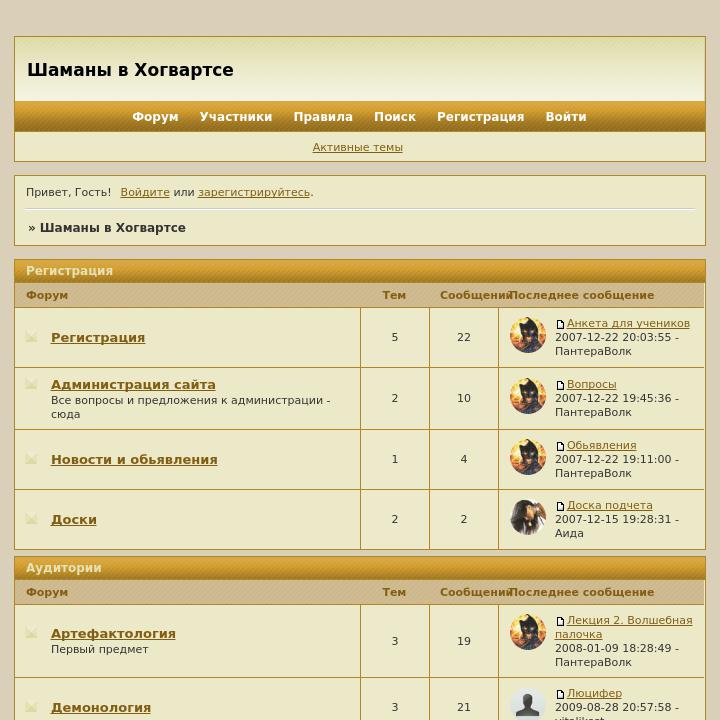The width and height of the screenshot is (720, 720).
Task: Open the Войти menu item
Action: pyautogui.click(x=566, y=117)
